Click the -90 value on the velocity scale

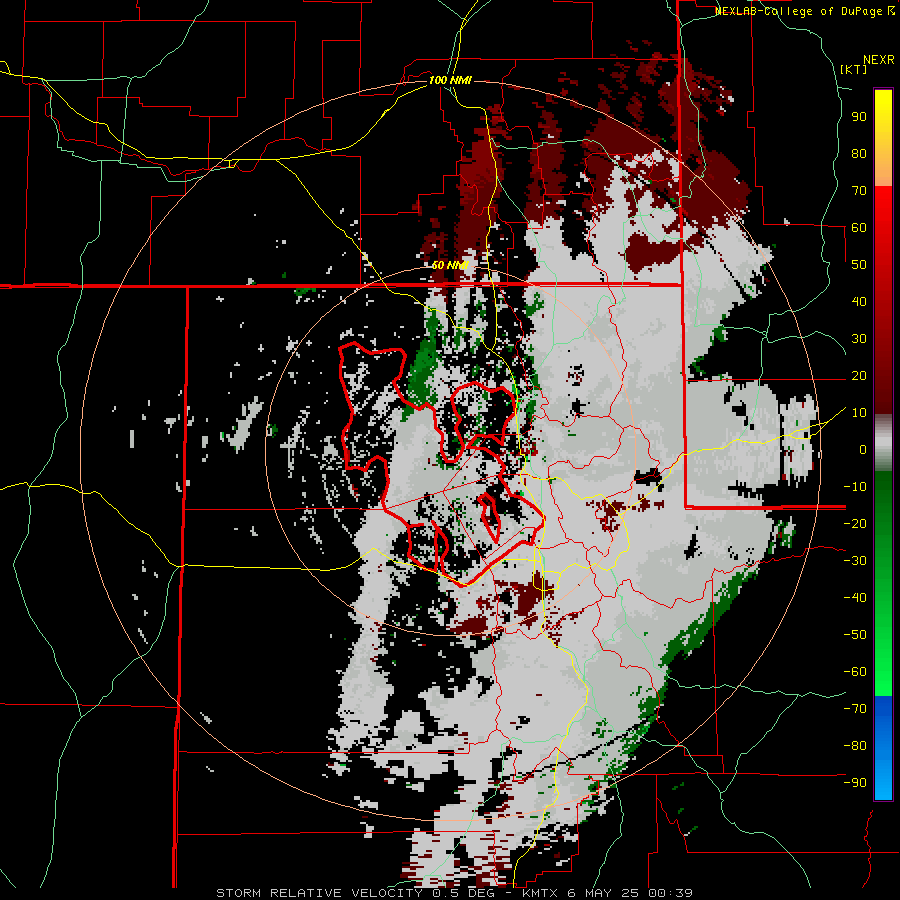click(x=856, y=783)
